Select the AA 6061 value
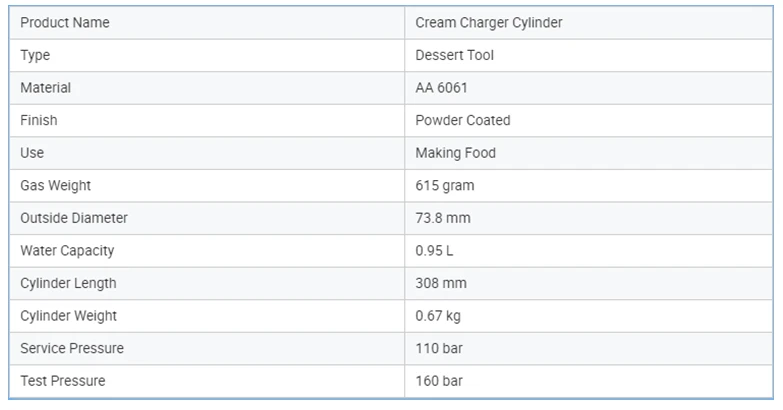Viewport: 783px width, 410px height. (441, 88)
